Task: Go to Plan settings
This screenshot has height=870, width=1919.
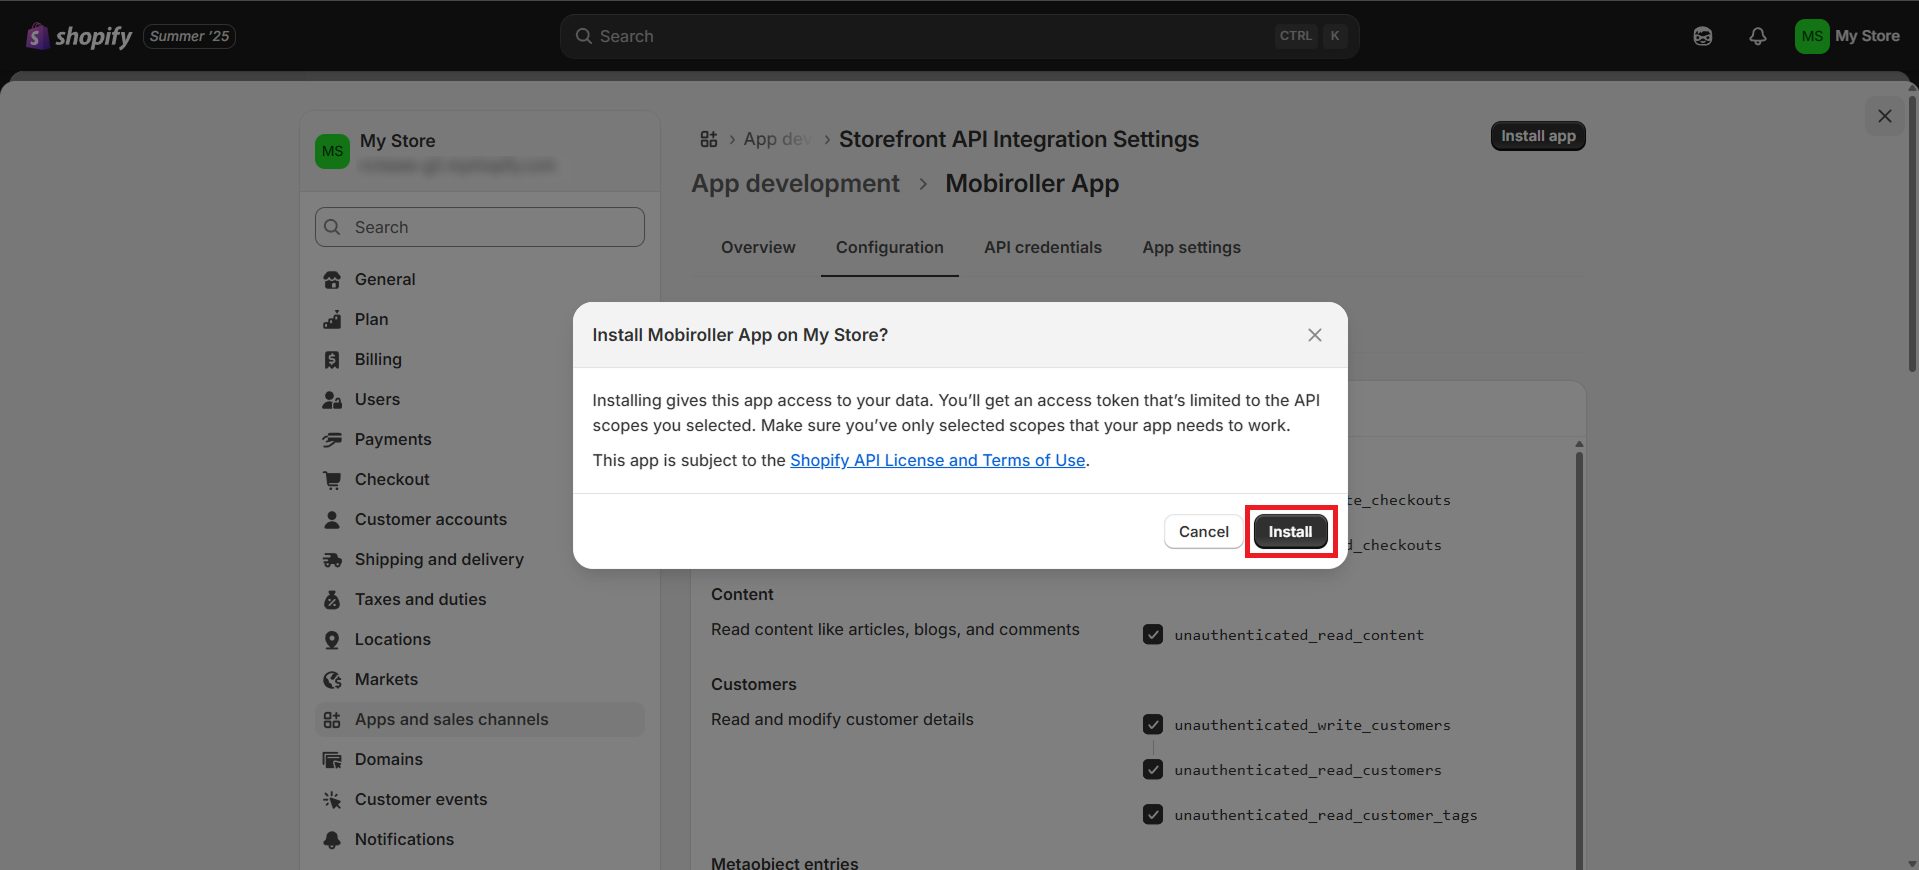Action: pos(480,320)
